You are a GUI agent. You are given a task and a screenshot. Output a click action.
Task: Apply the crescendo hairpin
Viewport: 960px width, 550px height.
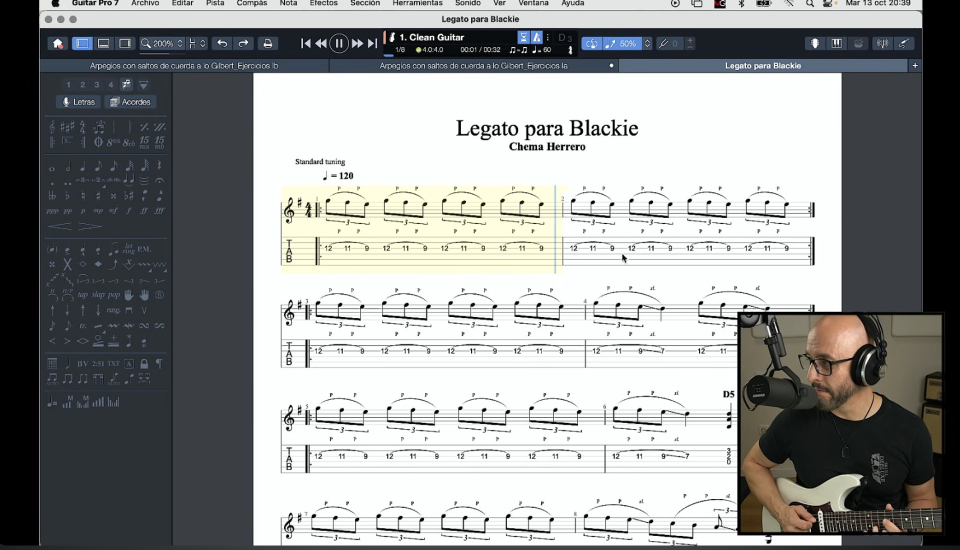pyautogui.click(x=59, y=226)
